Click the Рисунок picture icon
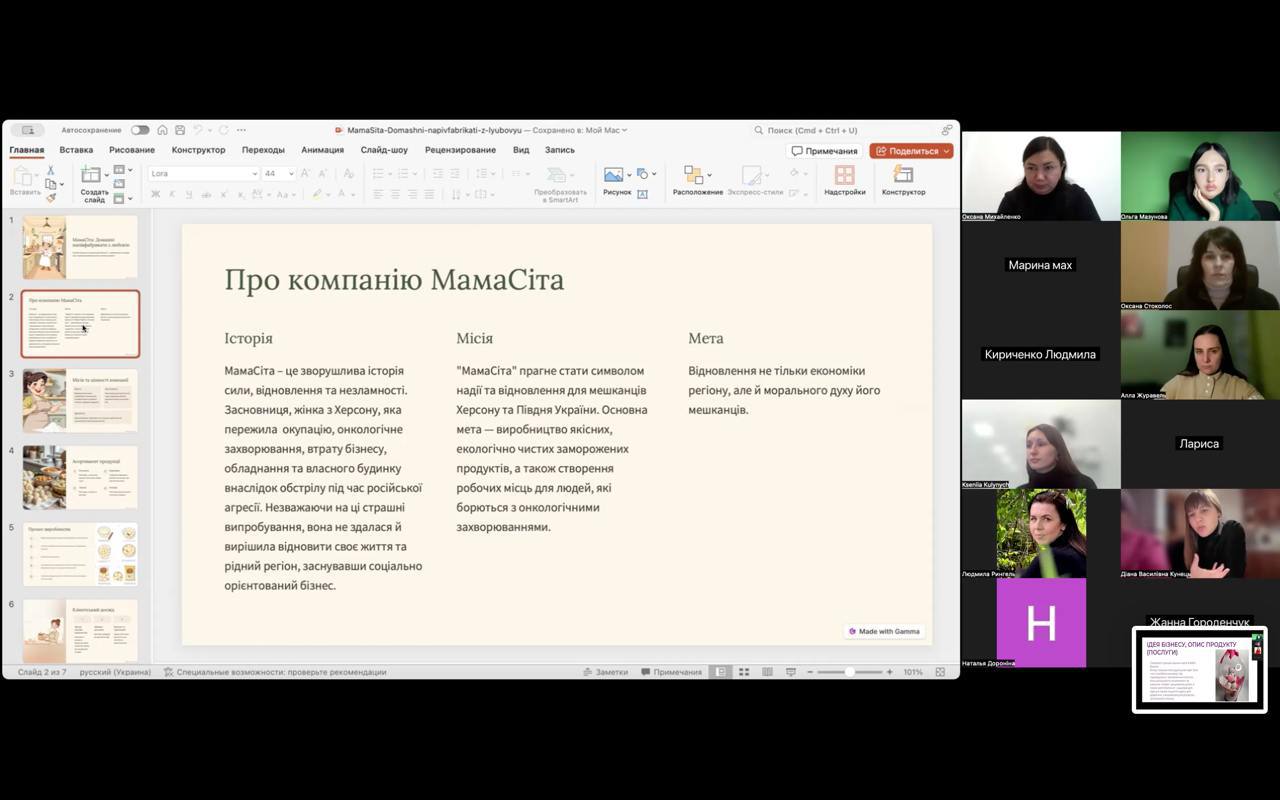Screen dimensions: 1280x800 click(x=613, y=175)
